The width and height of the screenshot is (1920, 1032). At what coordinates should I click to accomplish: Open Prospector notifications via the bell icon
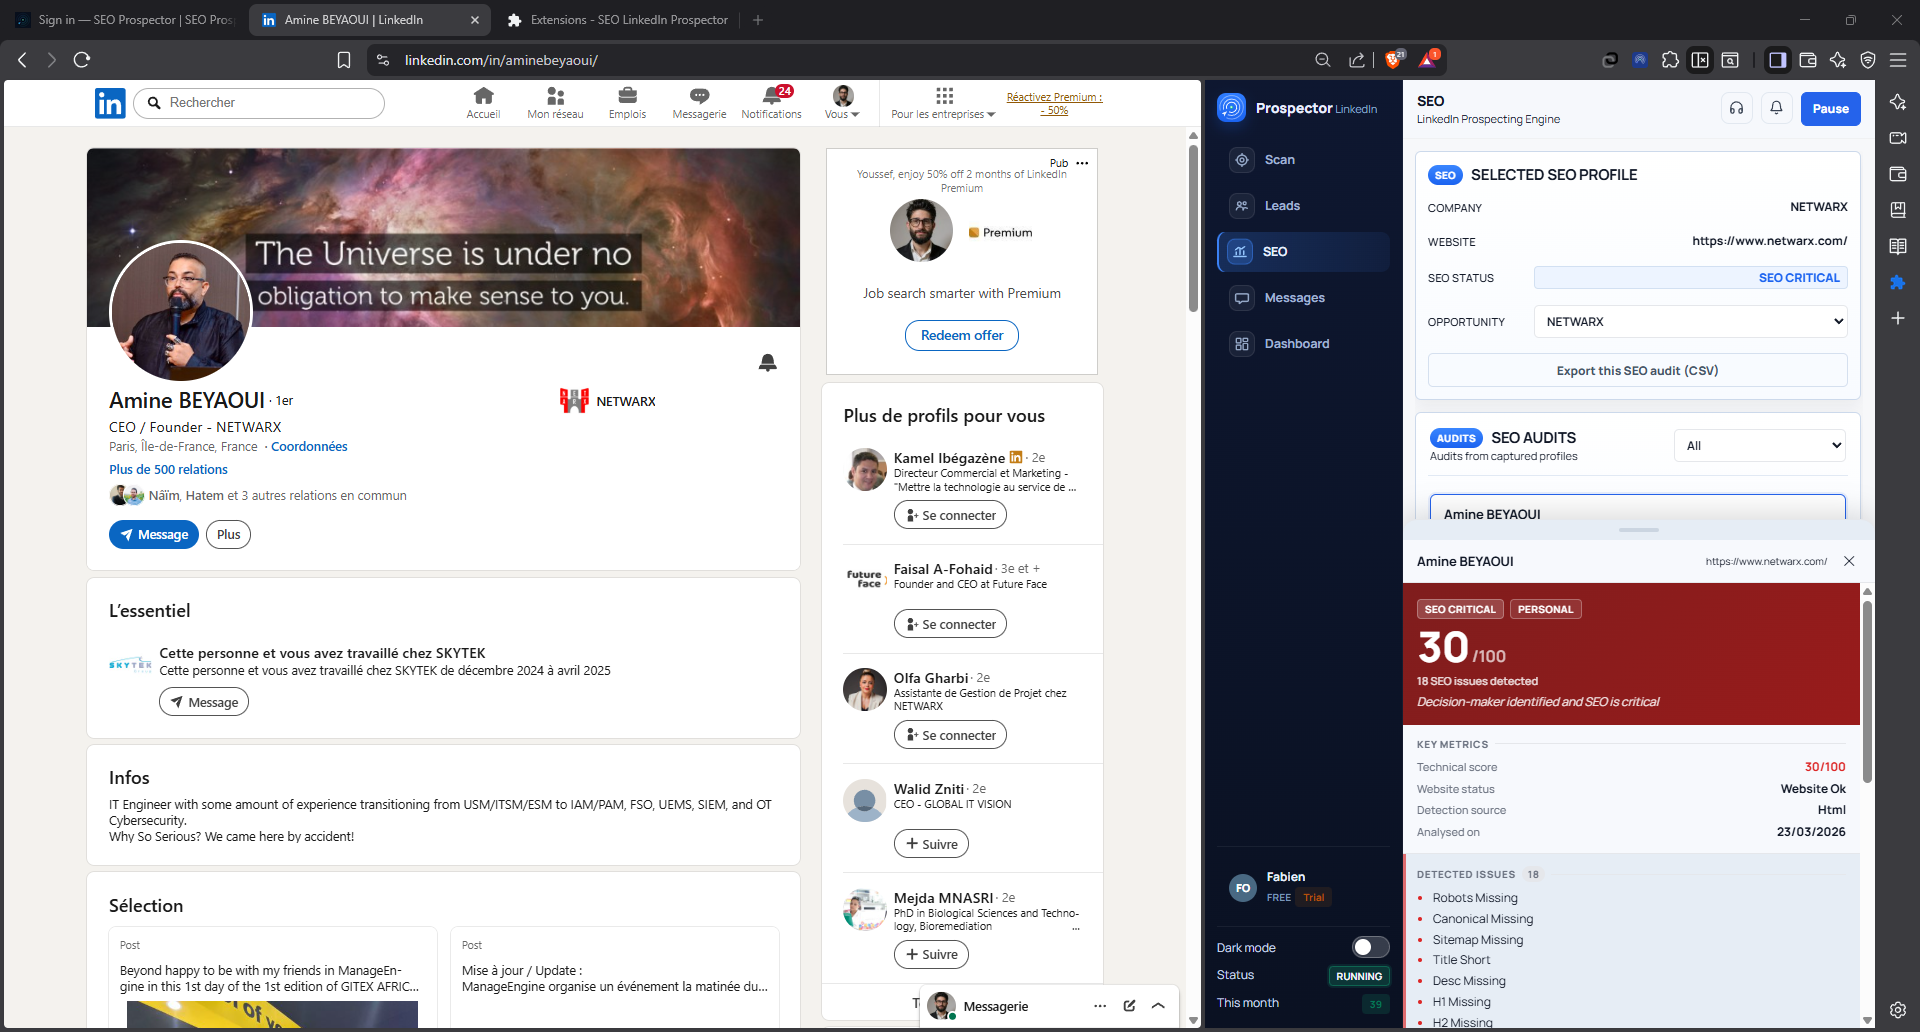[1776, 108]
